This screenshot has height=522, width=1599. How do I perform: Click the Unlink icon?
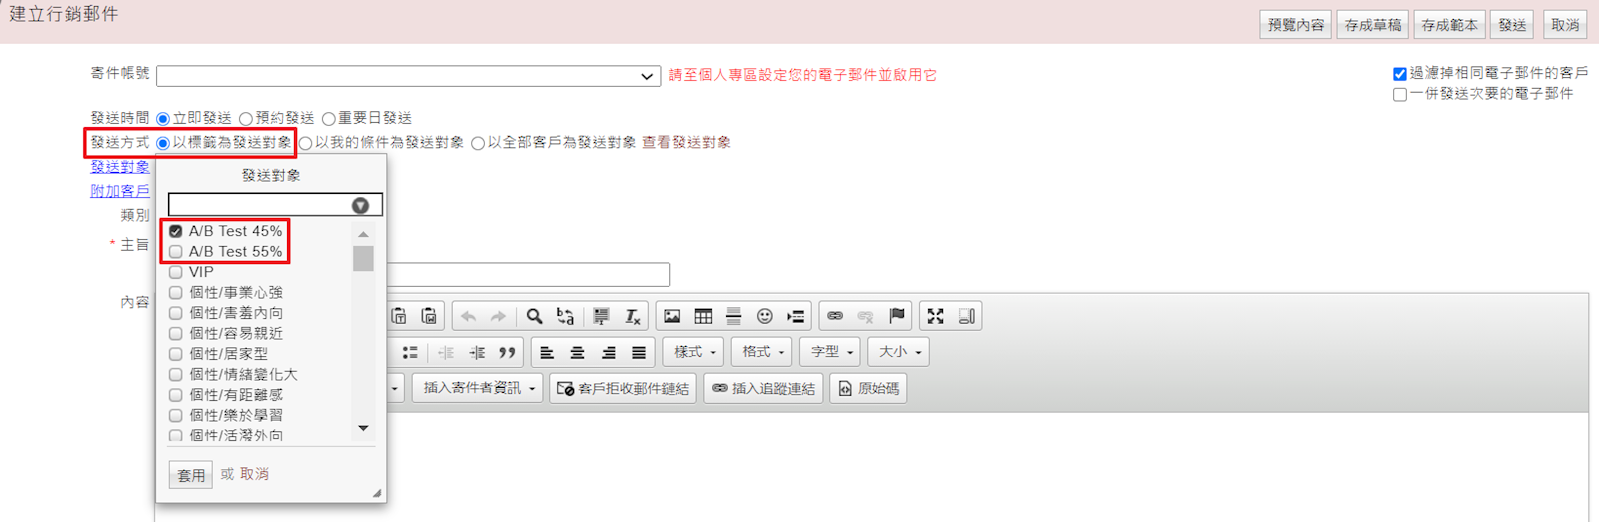[866, 316]
